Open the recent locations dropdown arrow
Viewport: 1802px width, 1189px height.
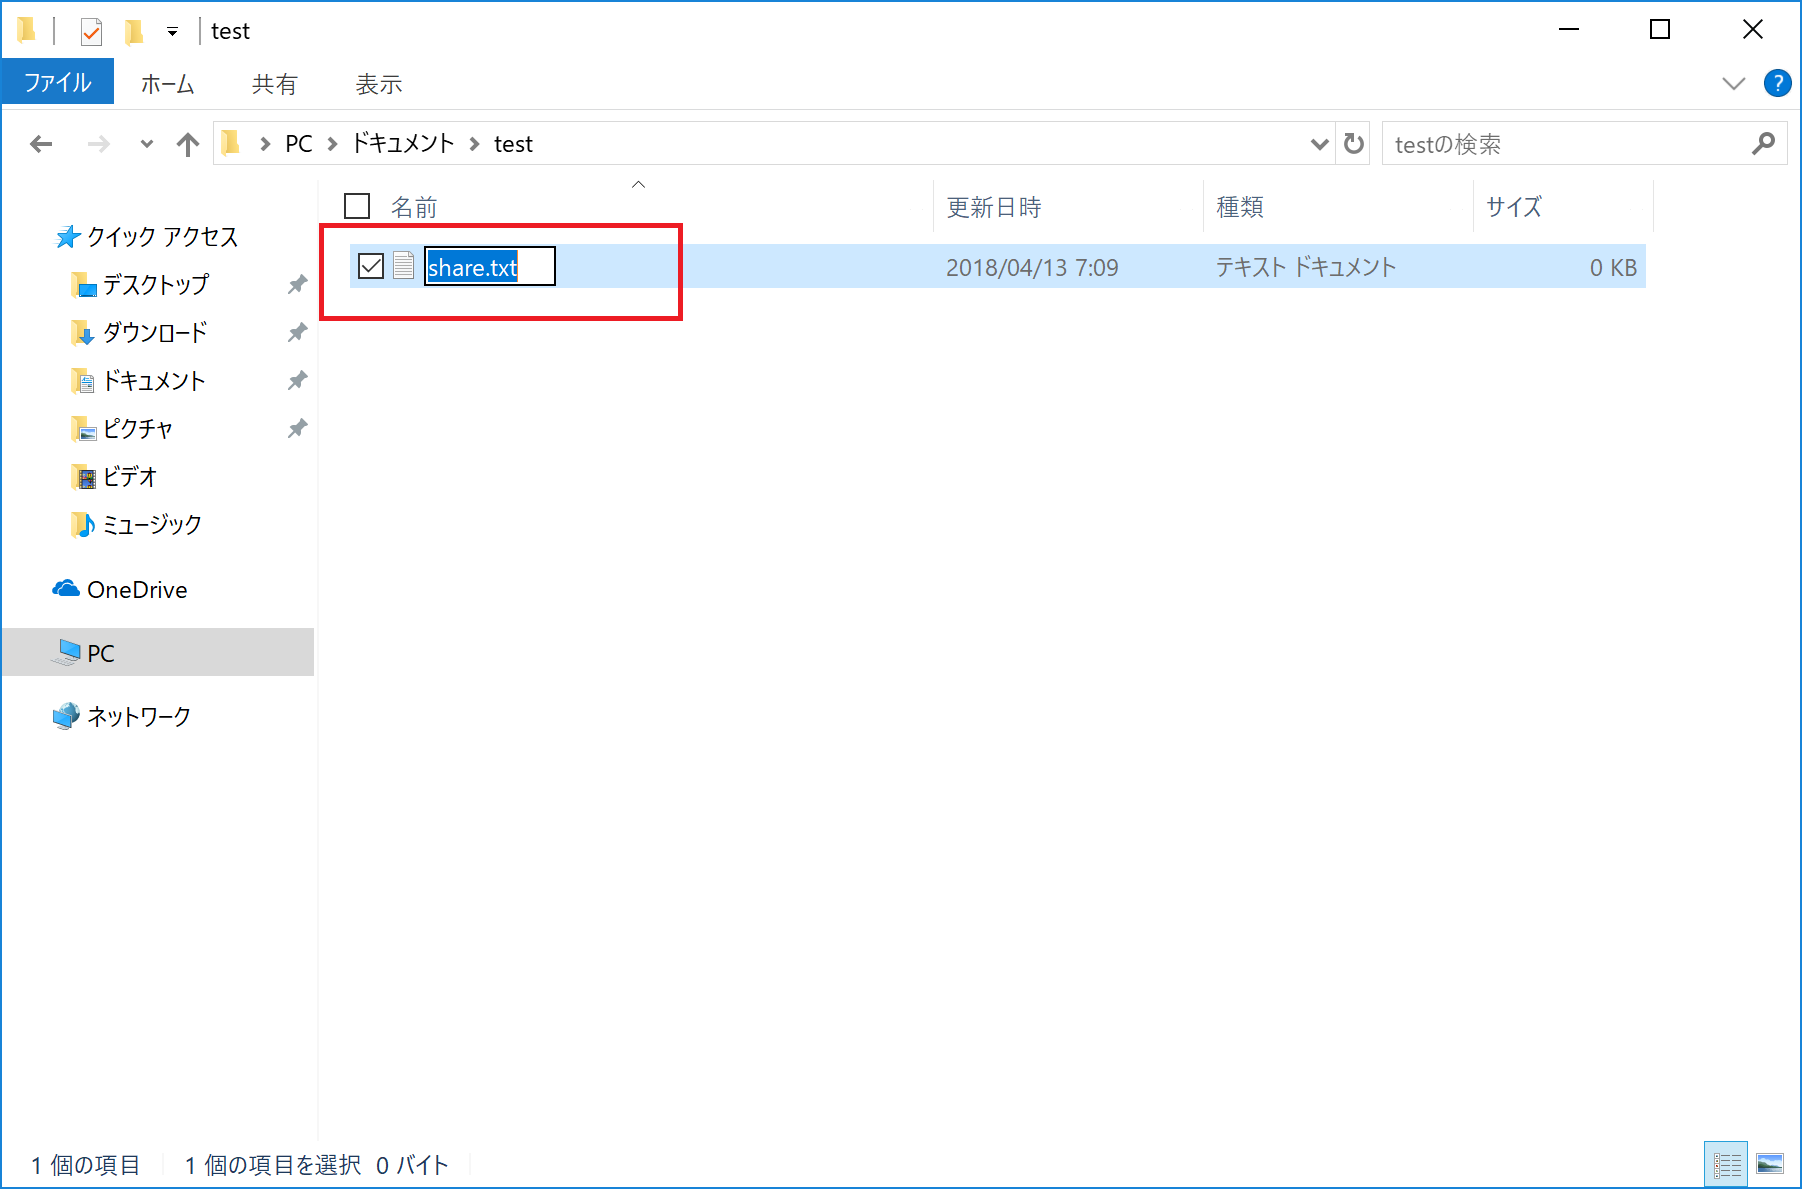(147, 144)
